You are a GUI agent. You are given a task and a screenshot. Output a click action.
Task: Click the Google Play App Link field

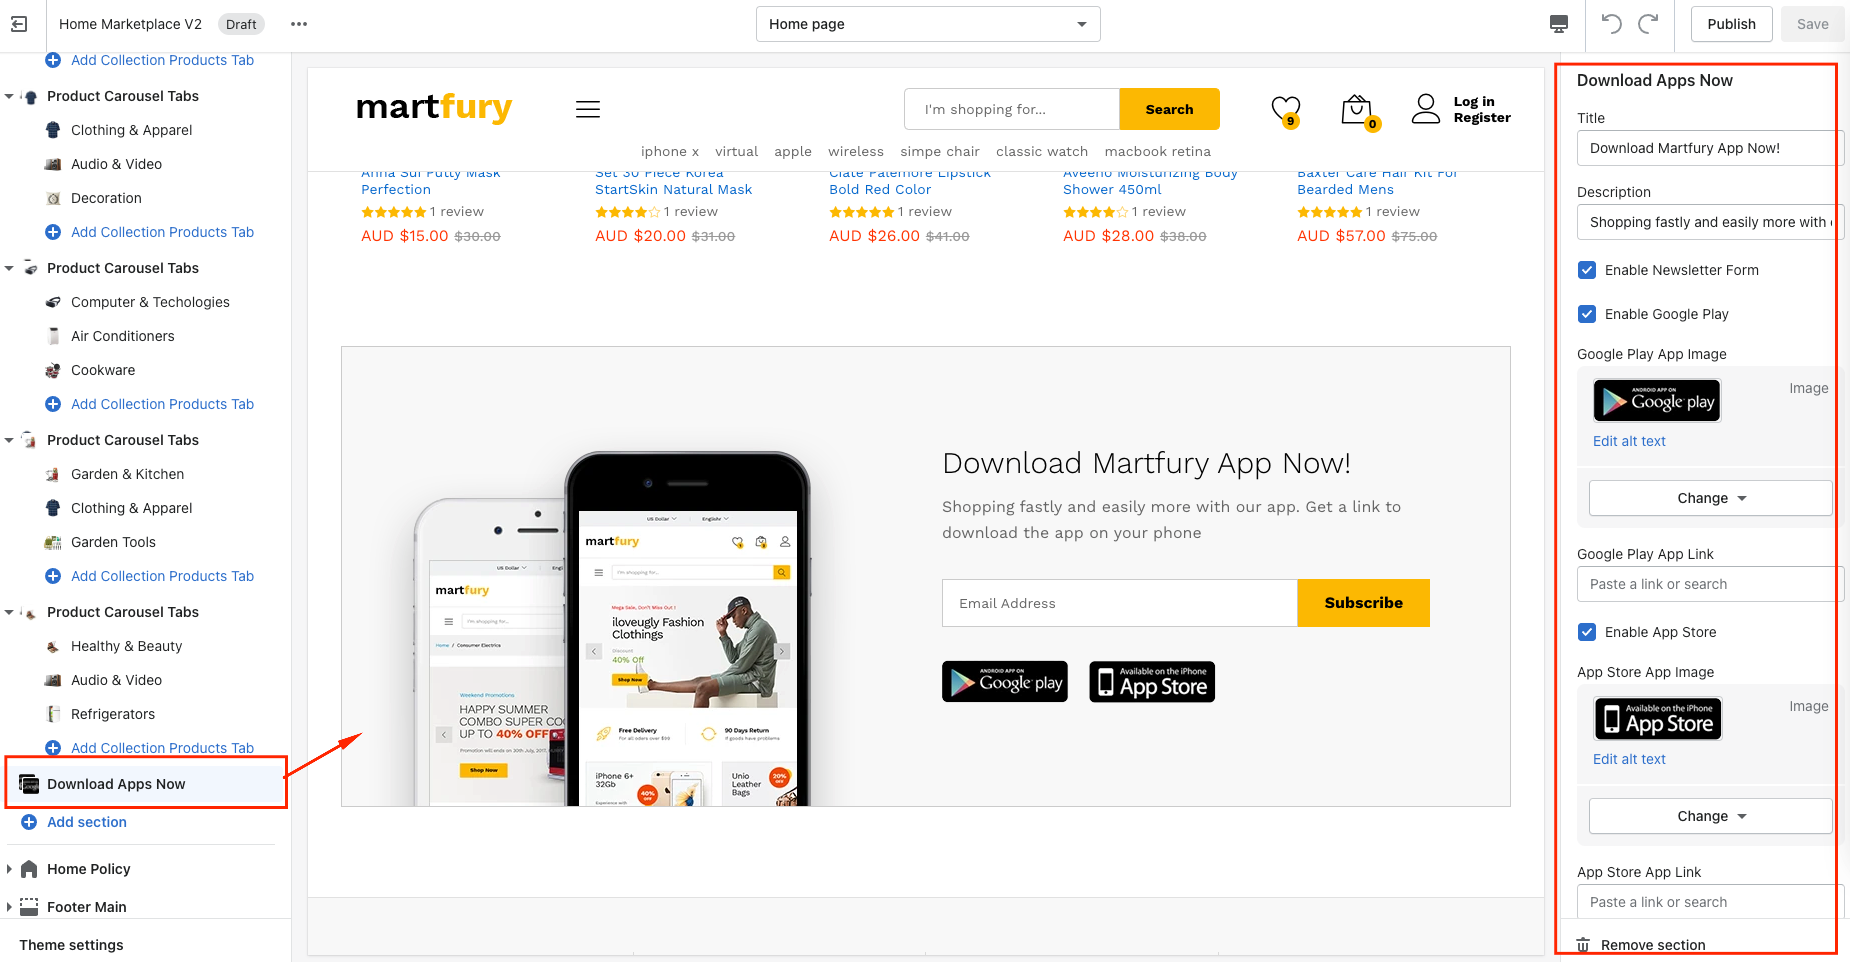[x=1710, y=584]
